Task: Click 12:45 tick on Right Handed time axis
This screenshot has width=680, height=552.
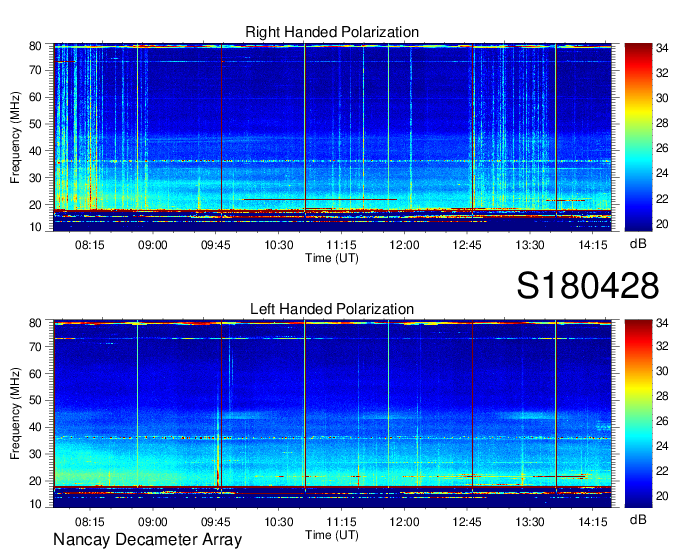Action: pos(467,245)
